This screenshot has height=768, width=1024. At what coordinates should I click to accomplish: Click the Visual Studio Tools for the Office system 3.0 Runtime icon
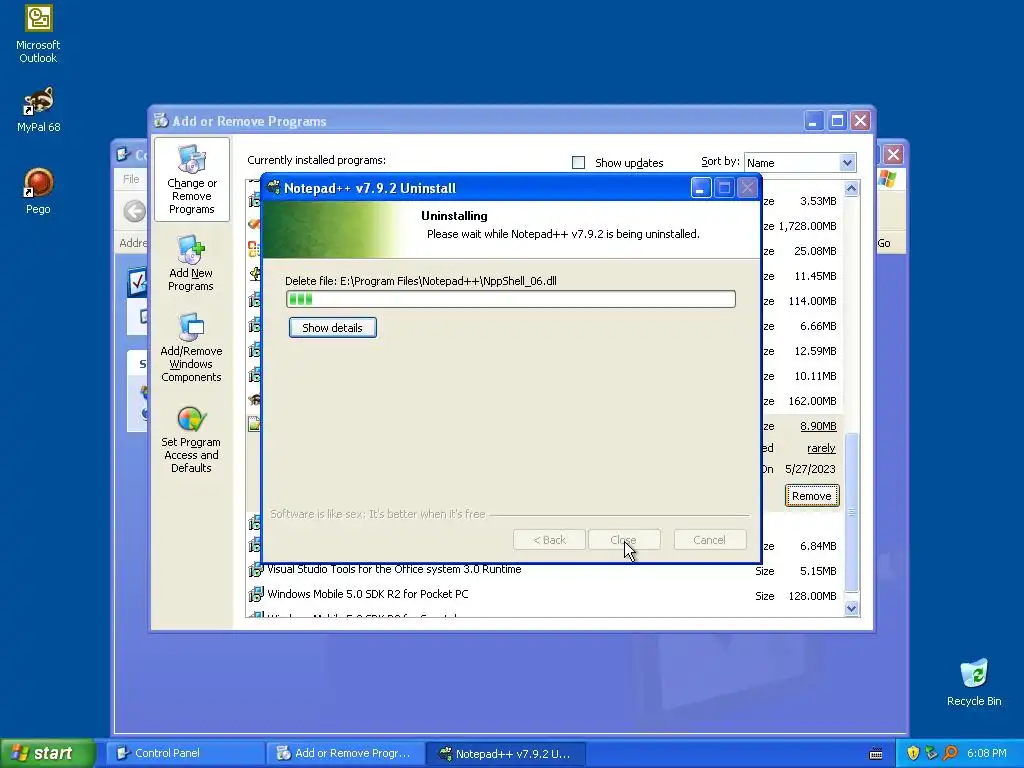click(255, 569)
